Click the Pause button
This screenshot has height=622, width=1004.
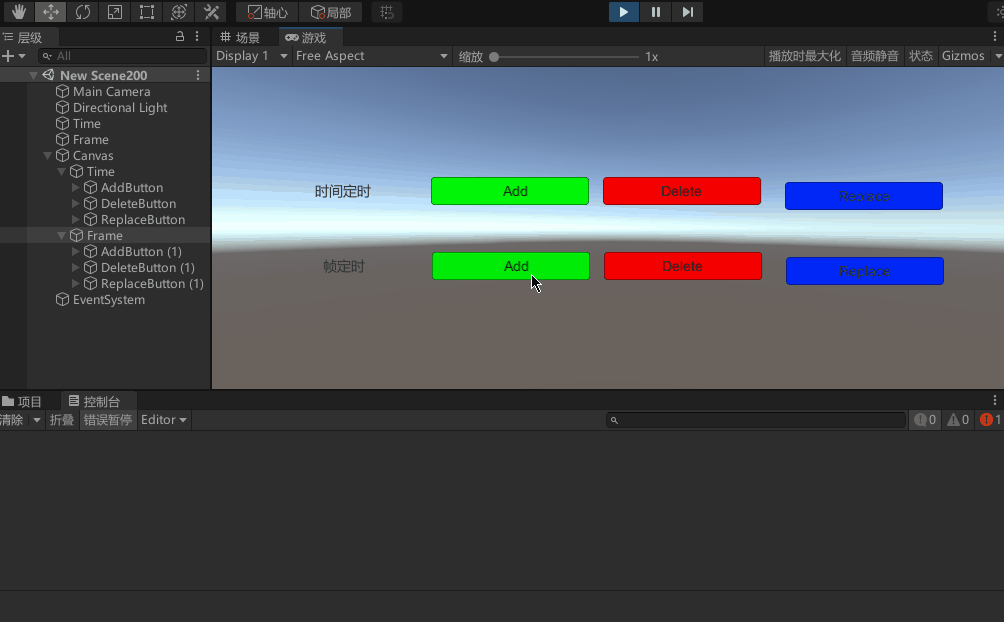(656, 12)
